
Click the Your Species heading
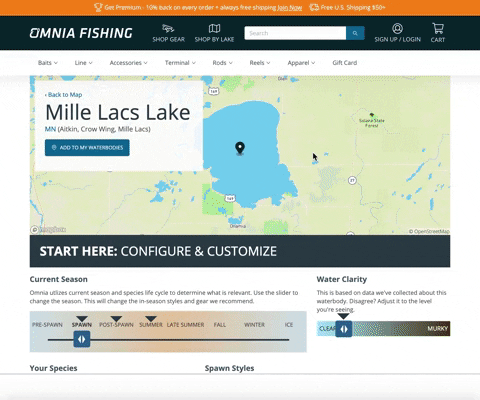(53, 368)
